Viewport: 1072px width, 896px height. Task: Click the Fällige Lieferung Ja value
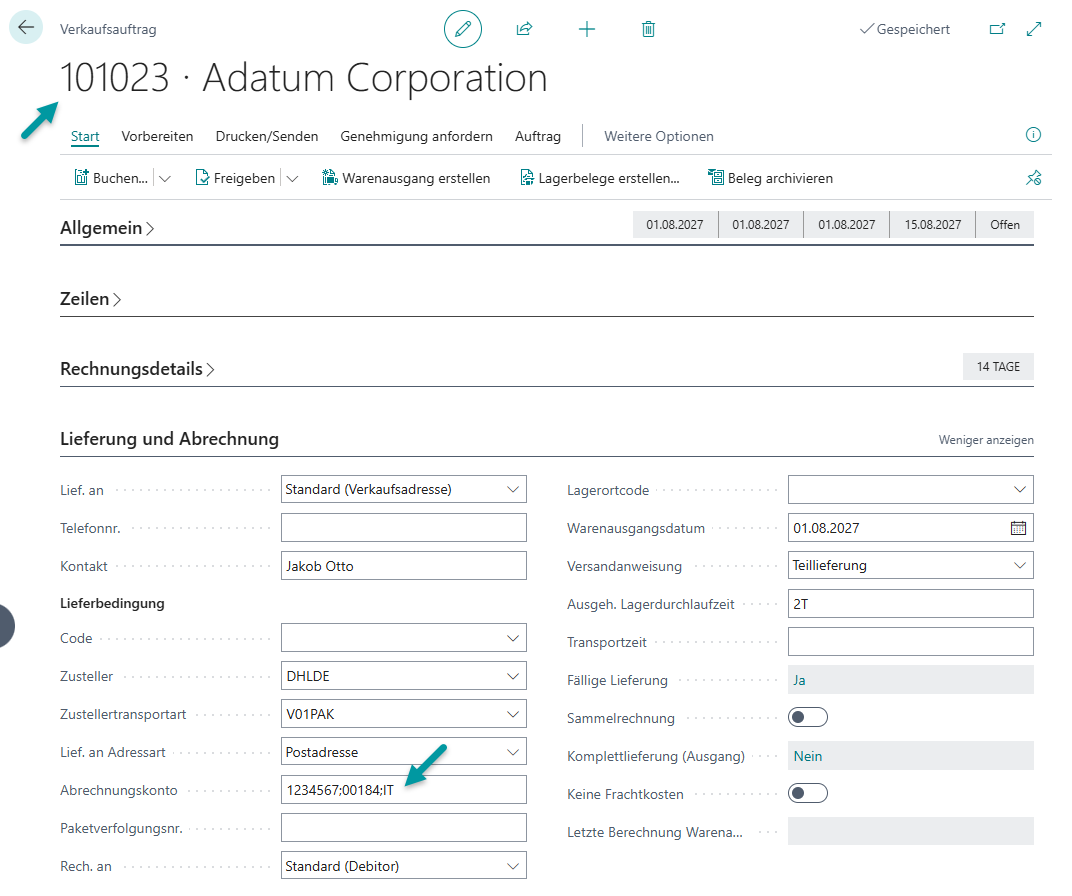pyautogui.click(x=910, y=679)
